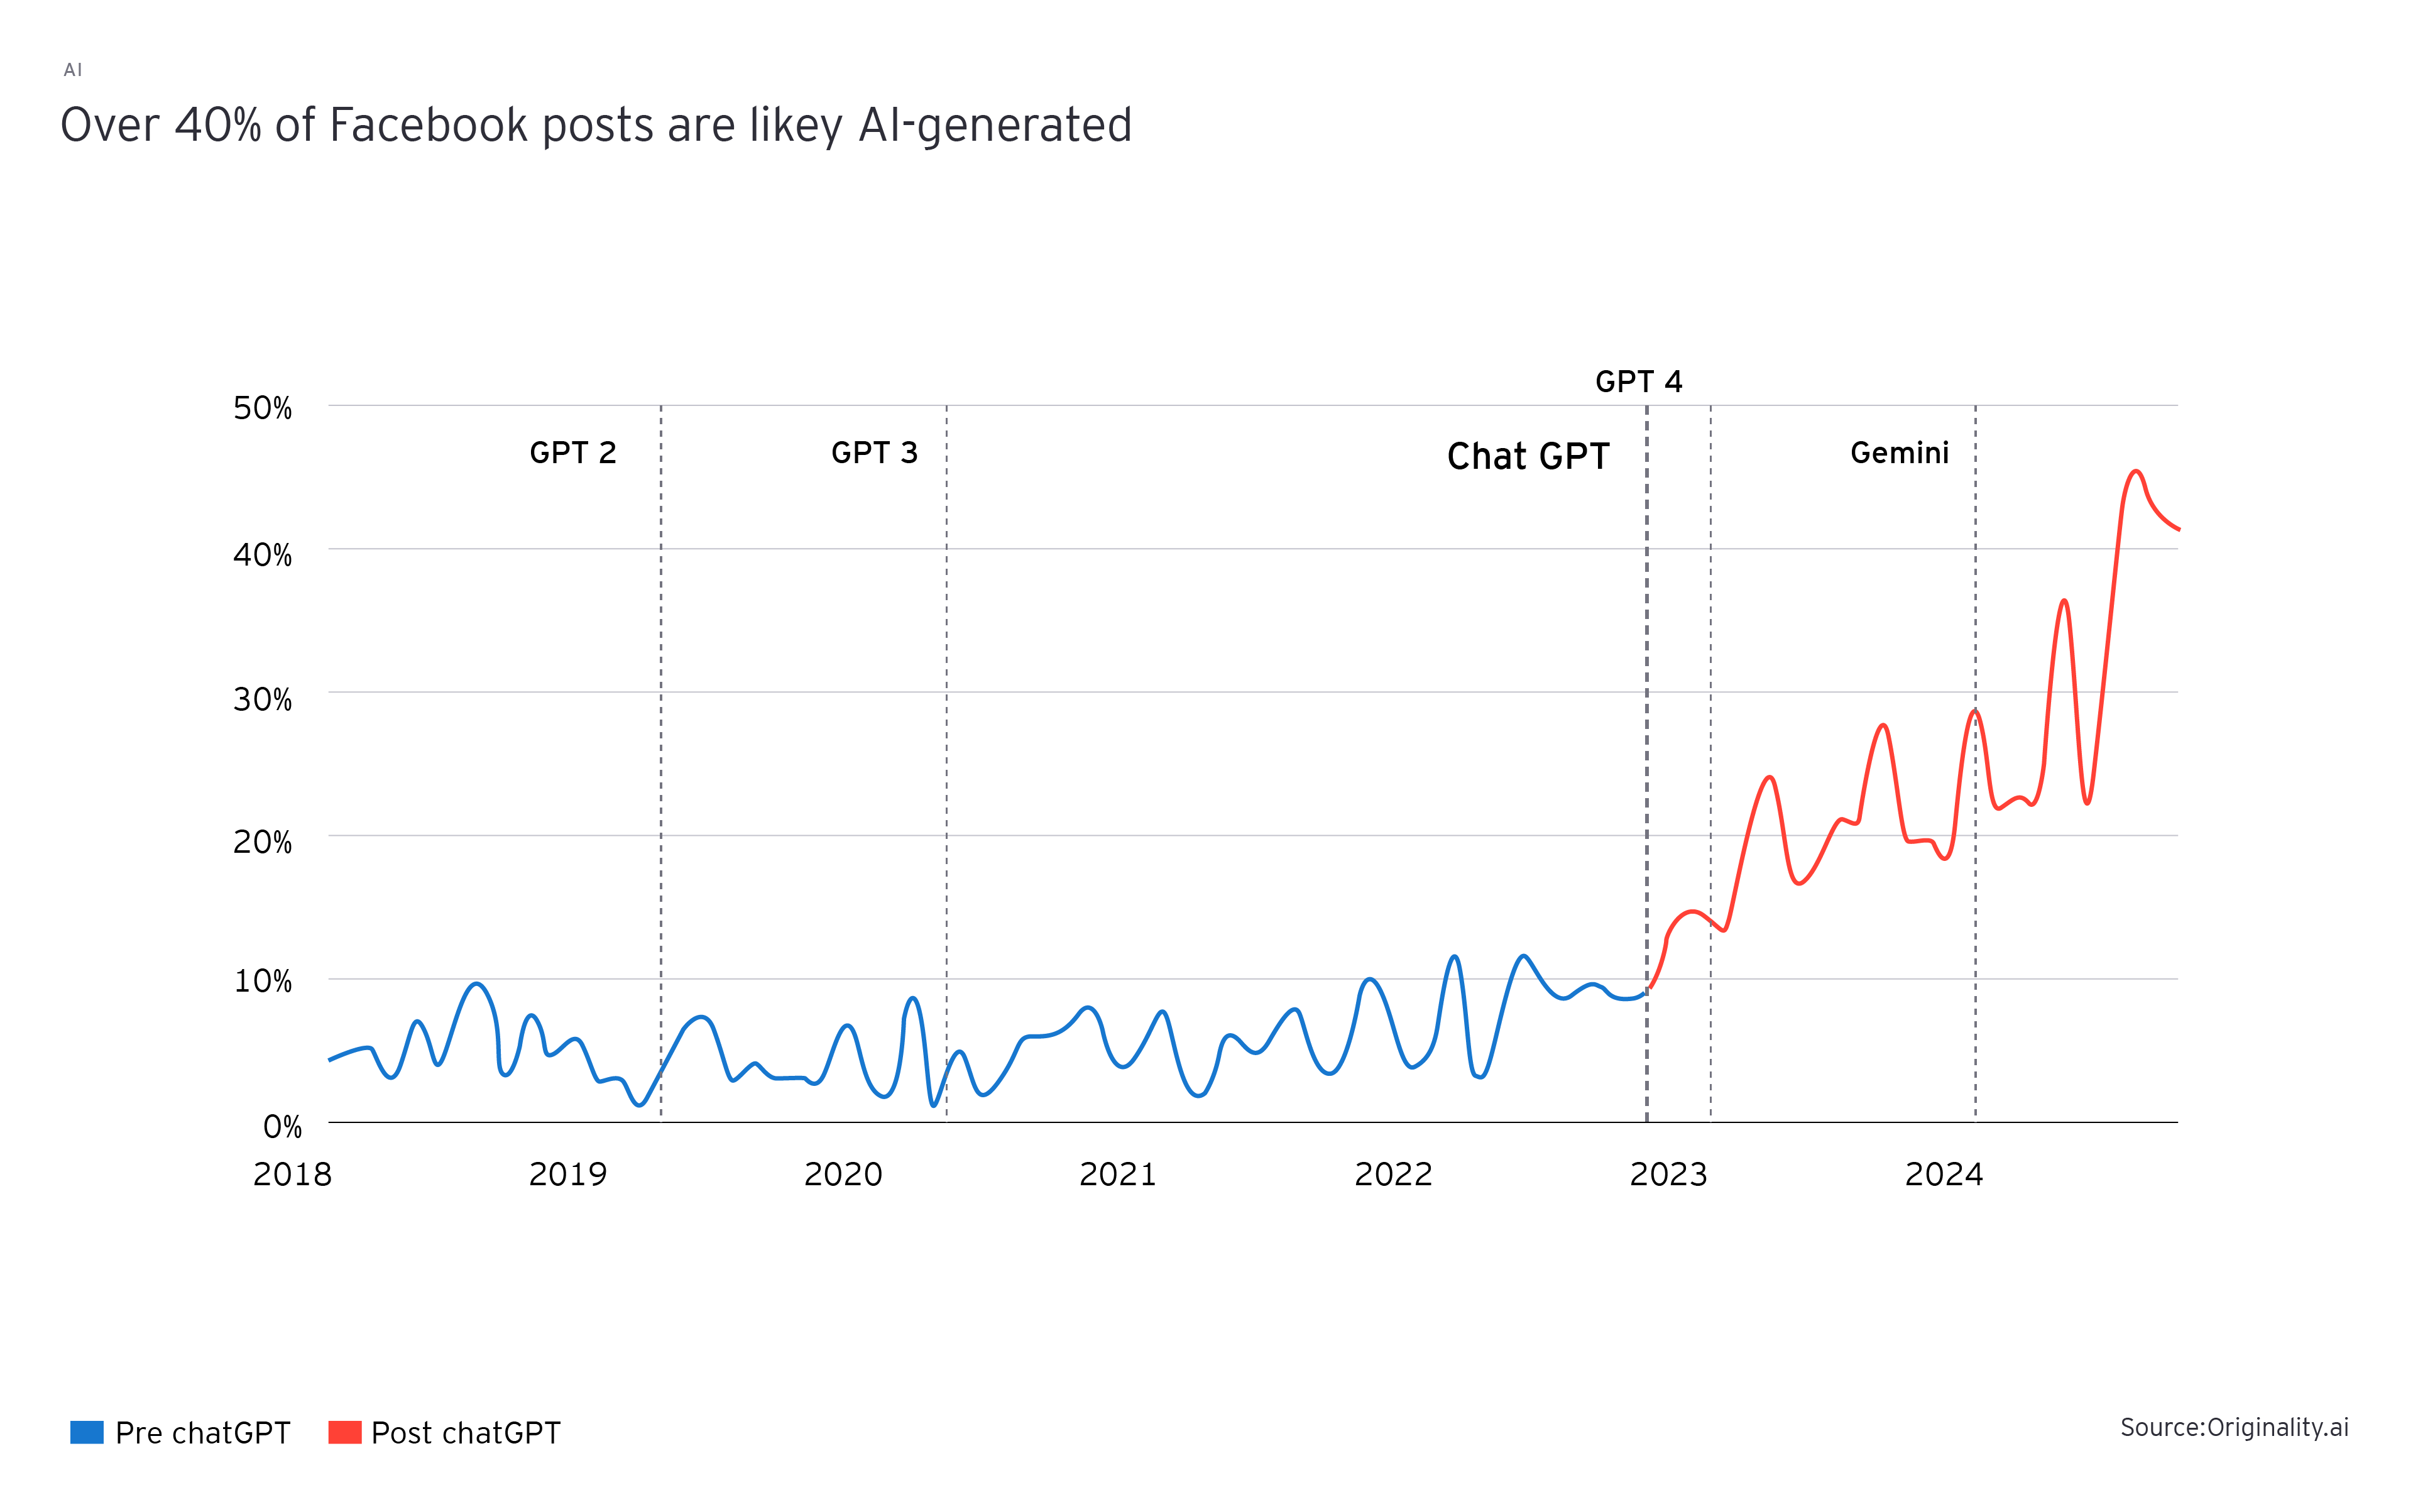Click the small AI category tag
This screenshot has width=2413, height=1512.
click(x=73, y=70)
